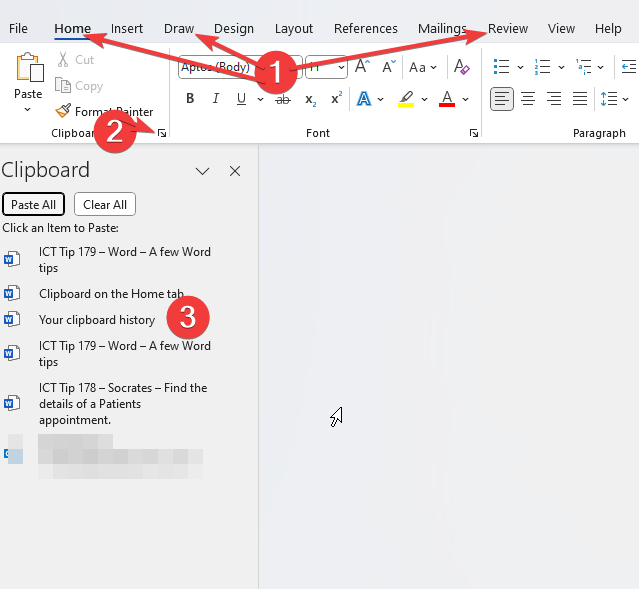The image size is (639, 589).
Task: Expand Clipboard pane options chevron
Action: point(202,171)
